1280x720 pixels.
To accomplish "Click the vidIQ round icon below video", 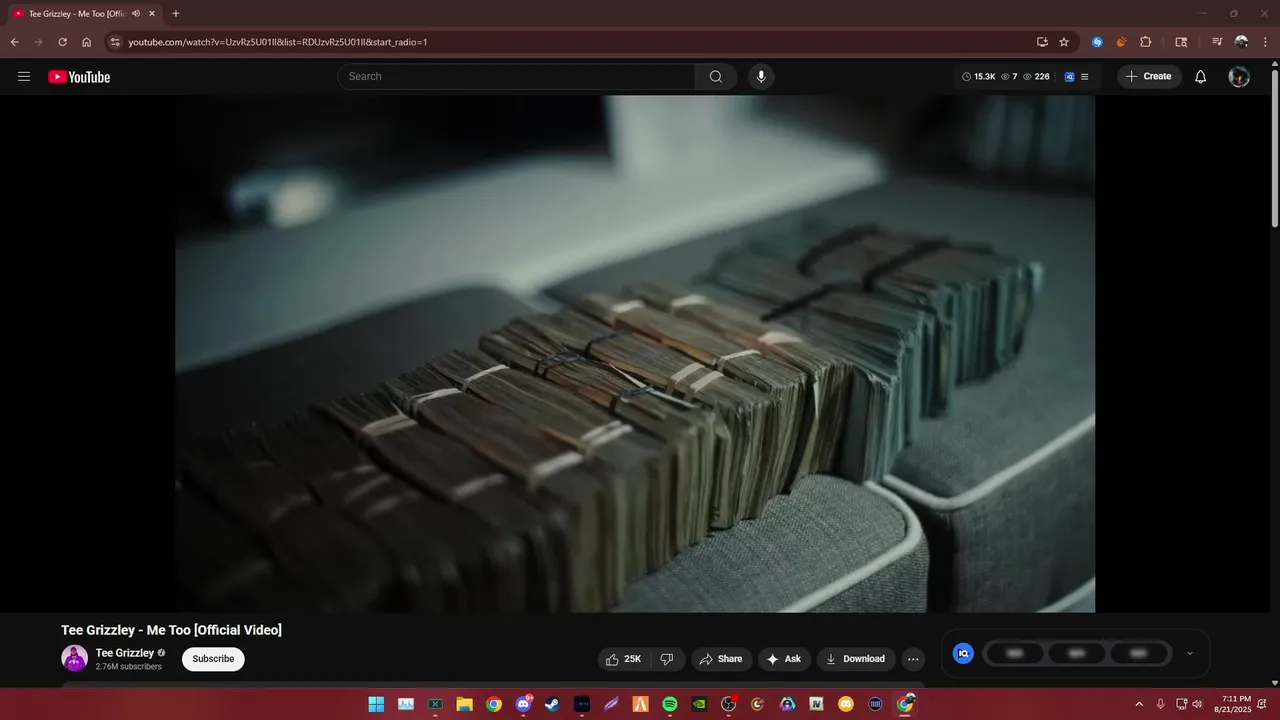I will point(963,653).
